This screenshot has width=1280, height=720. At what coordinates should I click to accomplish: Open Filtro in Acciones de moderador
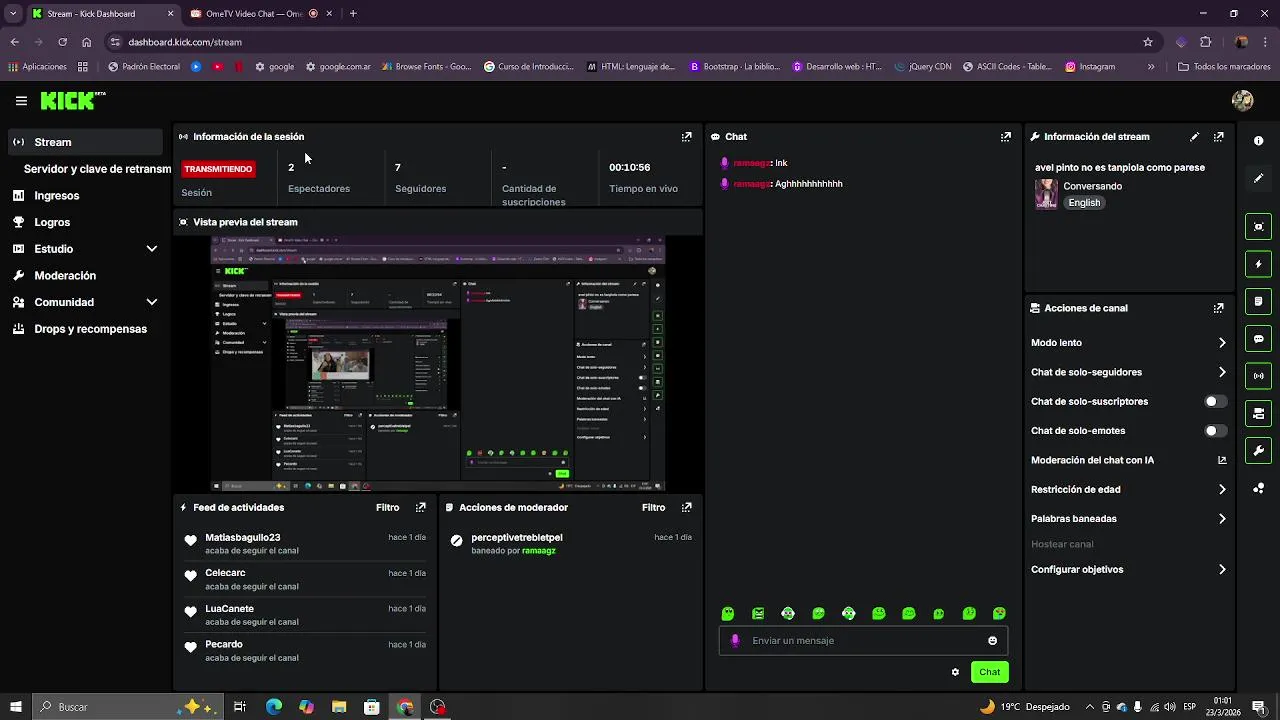click(653, 508)
